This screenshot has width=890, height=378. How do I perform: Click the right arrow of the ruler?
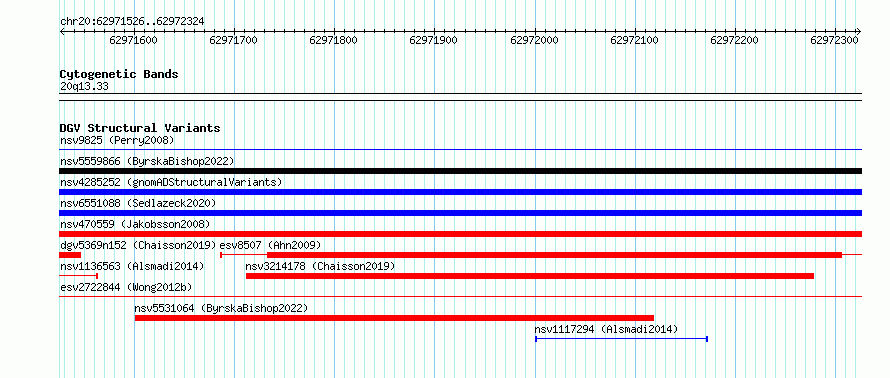point(858,32)
